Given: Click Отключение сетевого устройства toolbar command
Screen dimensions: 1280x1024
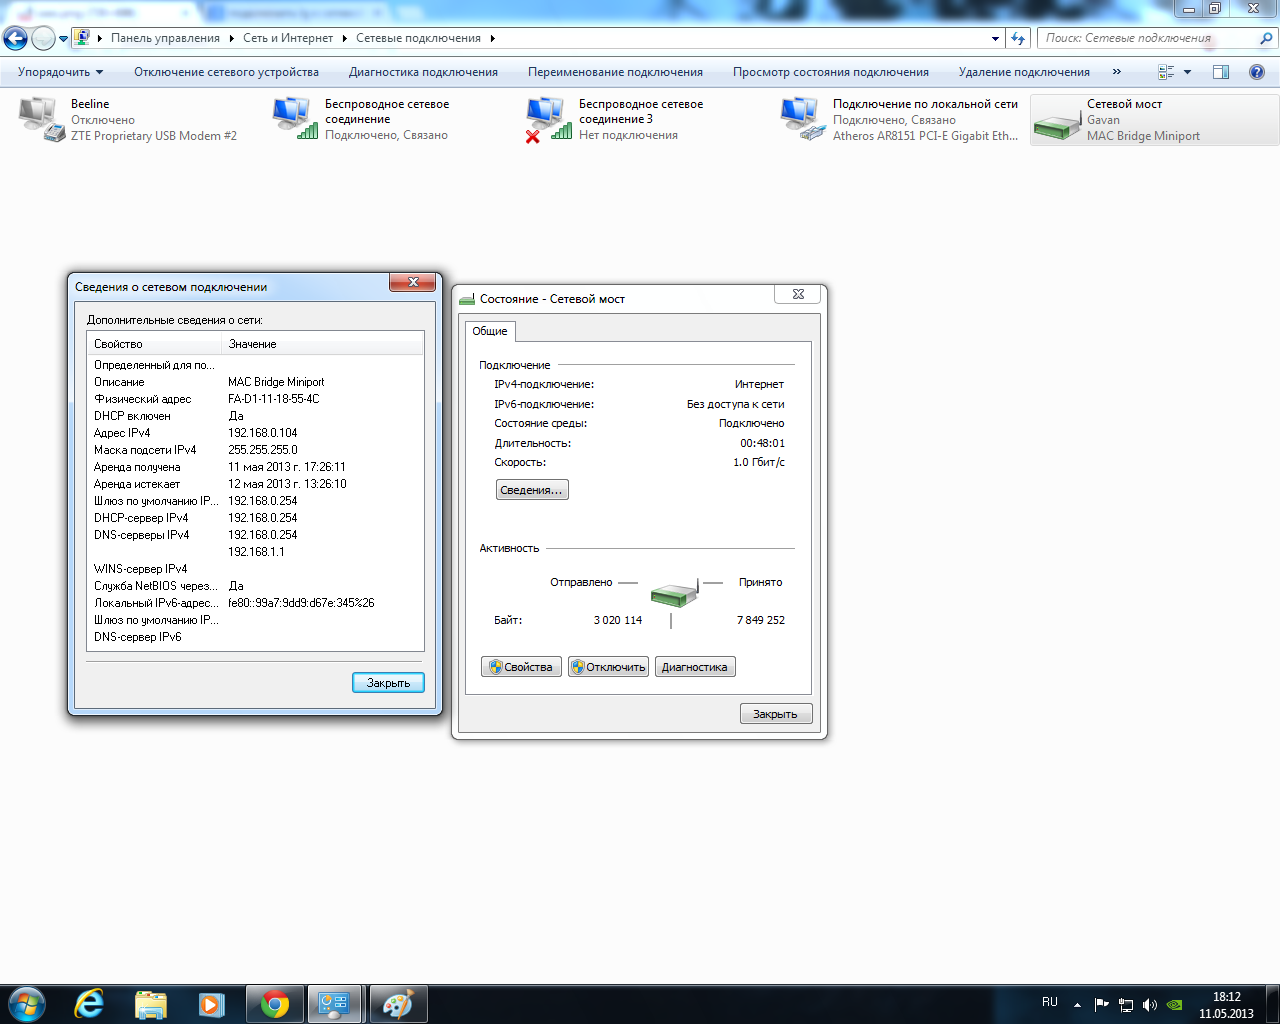Looking at the screenshot, I should click(227, 72).
